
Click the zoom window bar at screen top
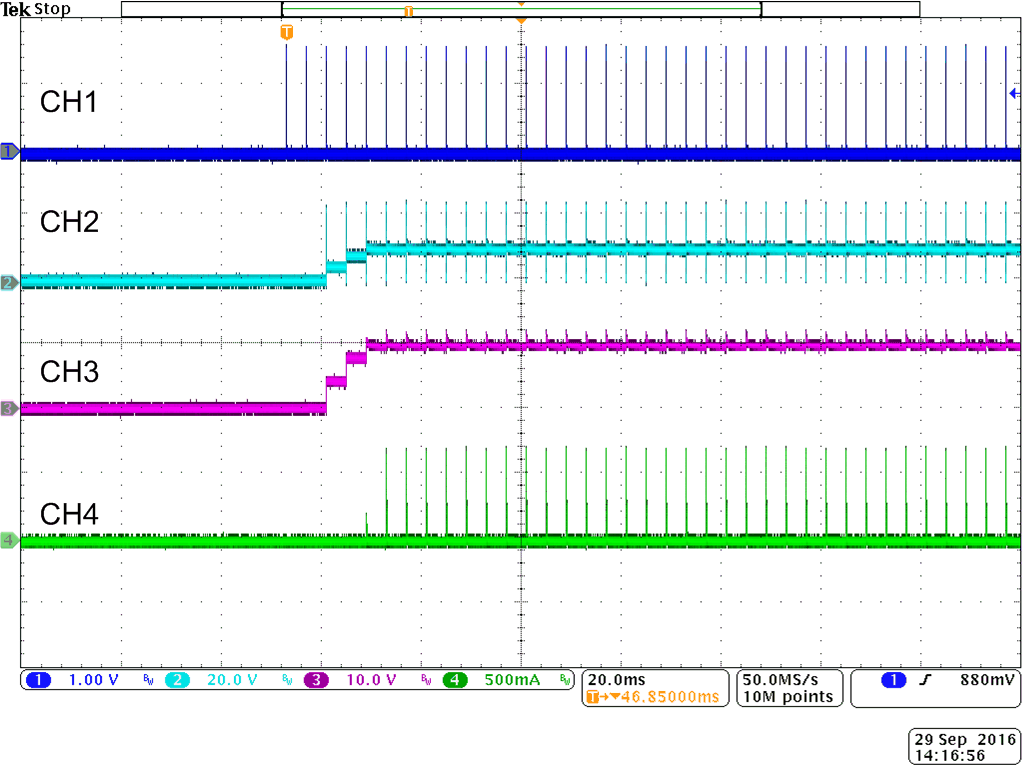pyautogui.click(x=520, y=8)
